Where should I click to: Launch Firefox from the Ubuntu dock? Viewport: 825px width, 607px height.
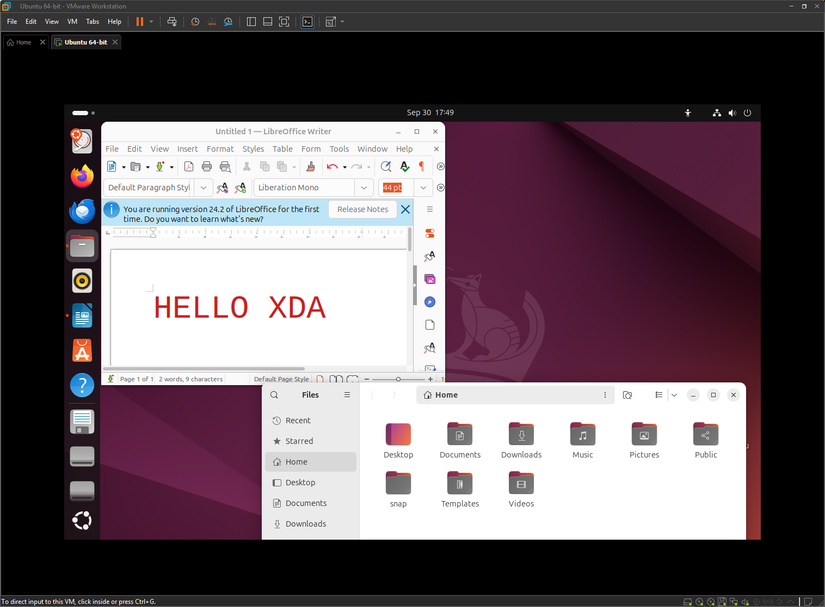(x=82, y=175)
